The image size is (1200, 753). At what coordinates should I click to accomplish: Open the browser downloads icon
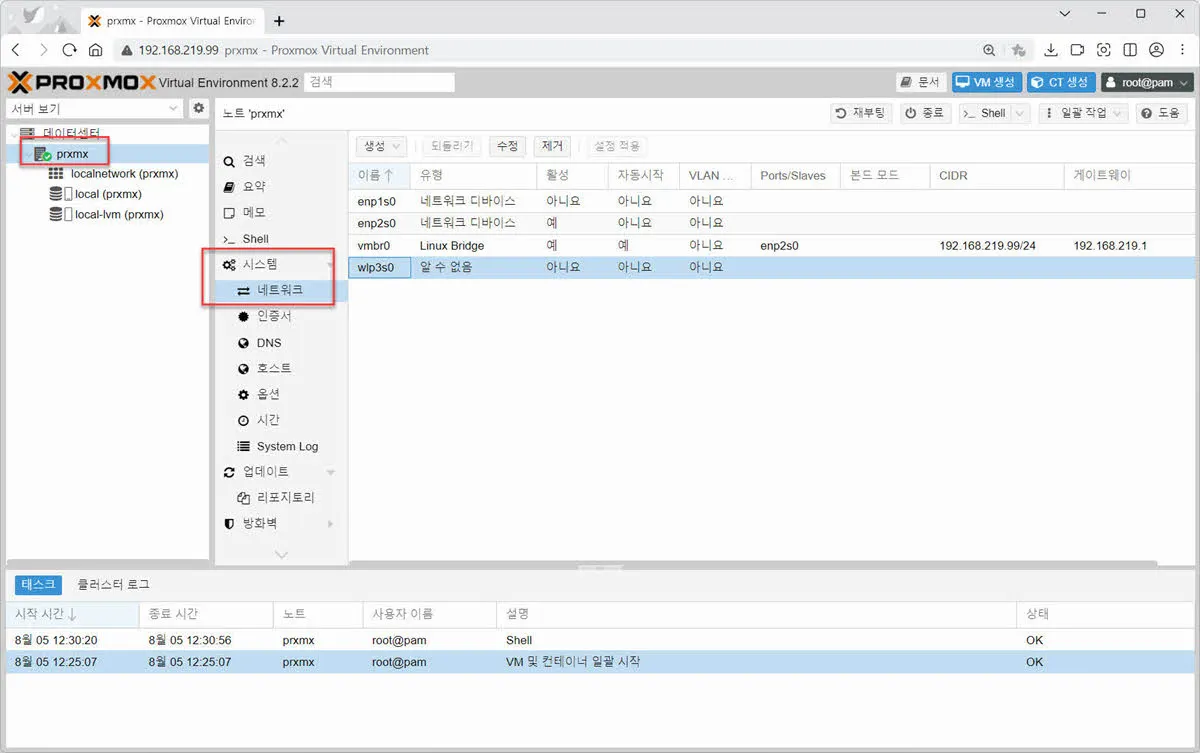(x=1051, y=50)
